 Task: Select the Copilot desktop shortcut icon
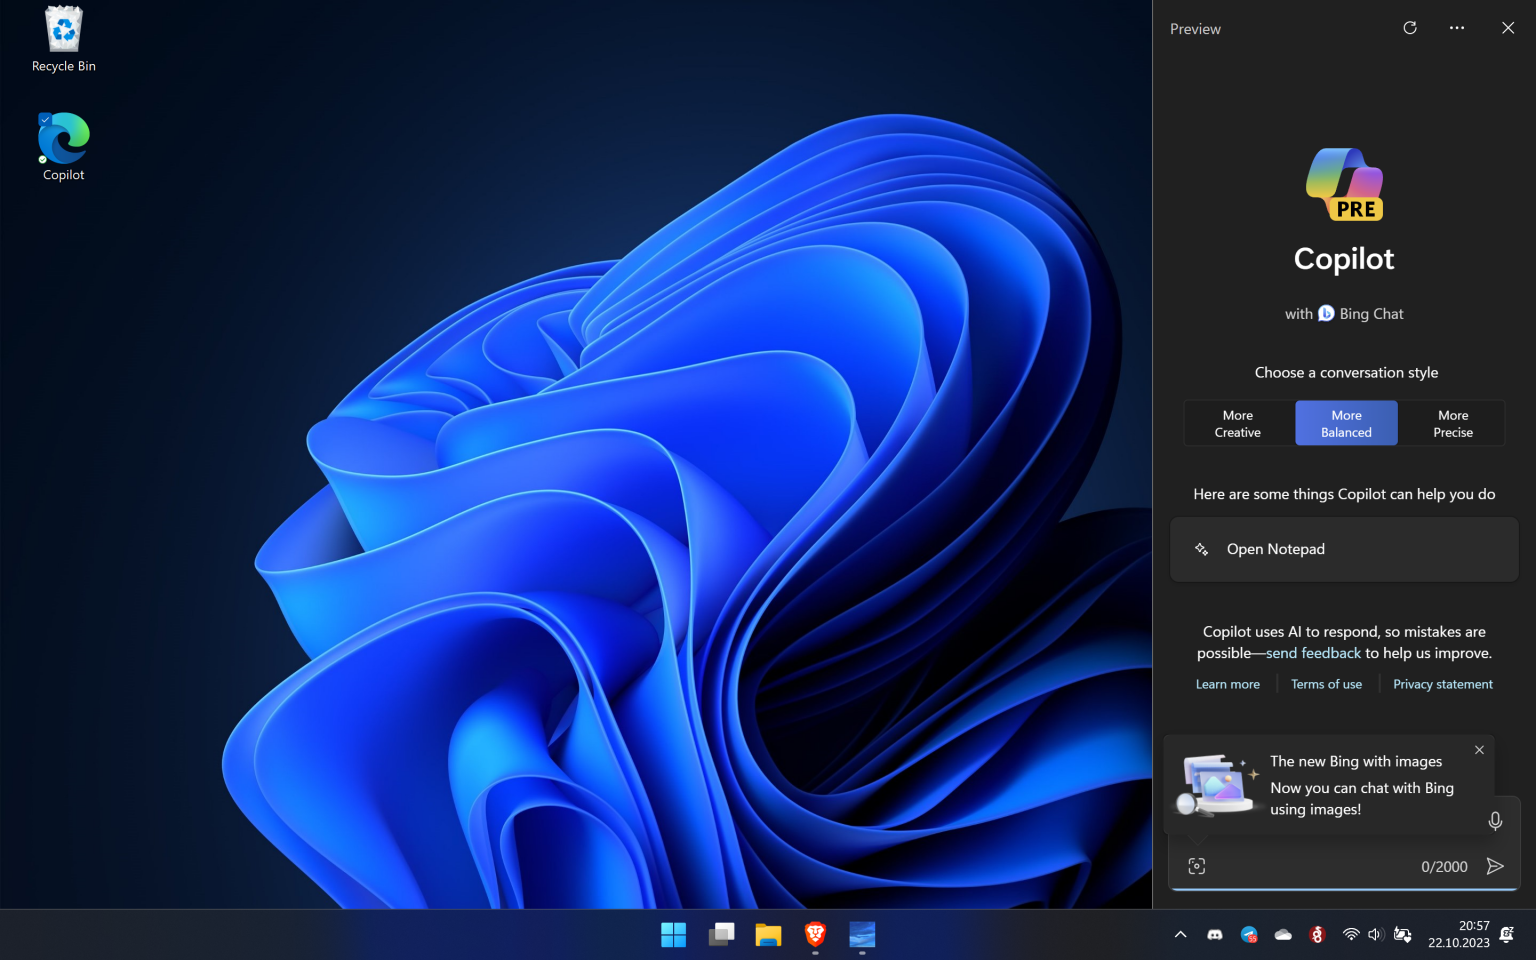(64, 147)
